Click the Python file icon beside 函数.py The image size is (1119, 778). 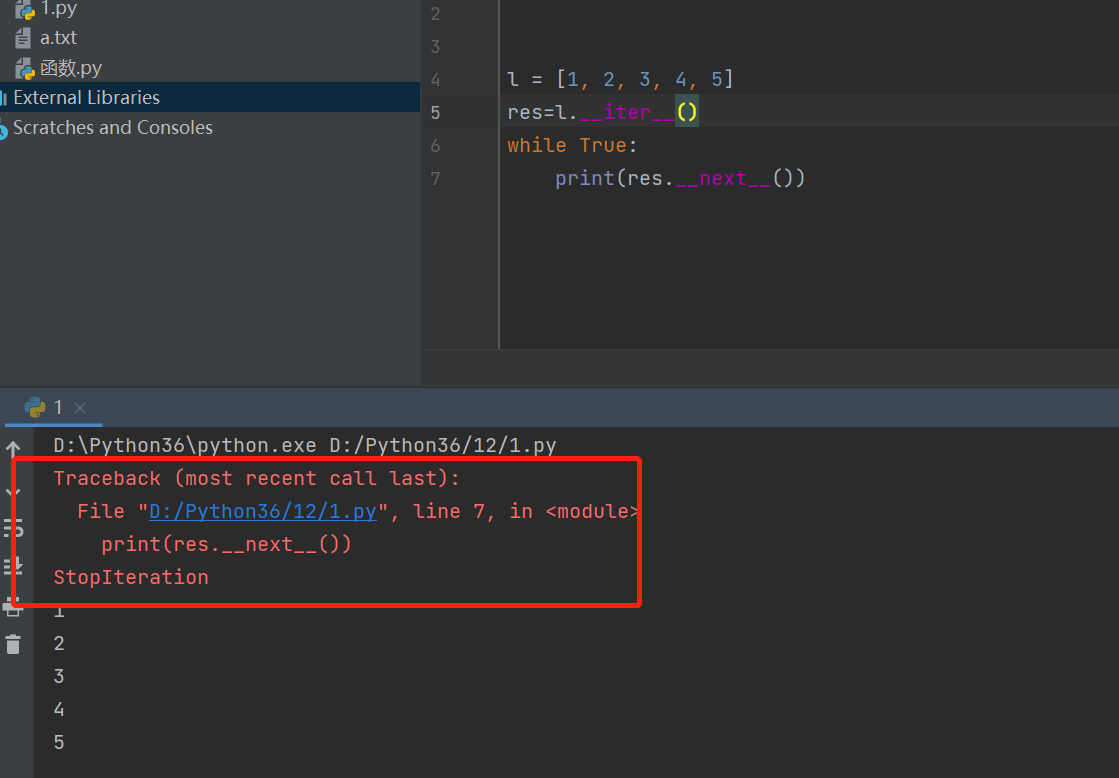pos(25,69)
